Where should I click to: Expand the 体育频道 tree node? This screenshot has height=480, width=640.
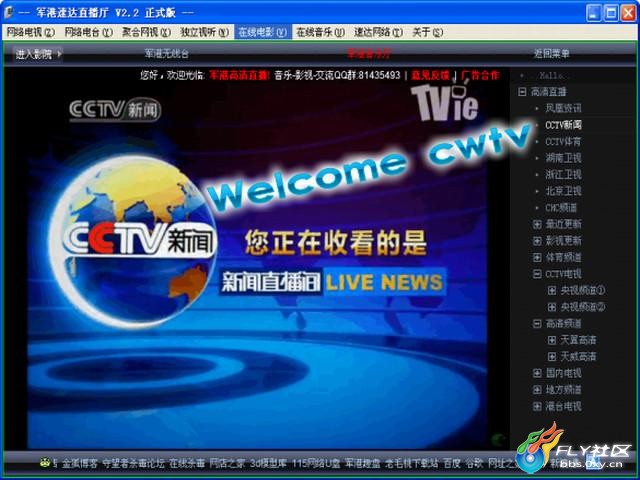537,258
